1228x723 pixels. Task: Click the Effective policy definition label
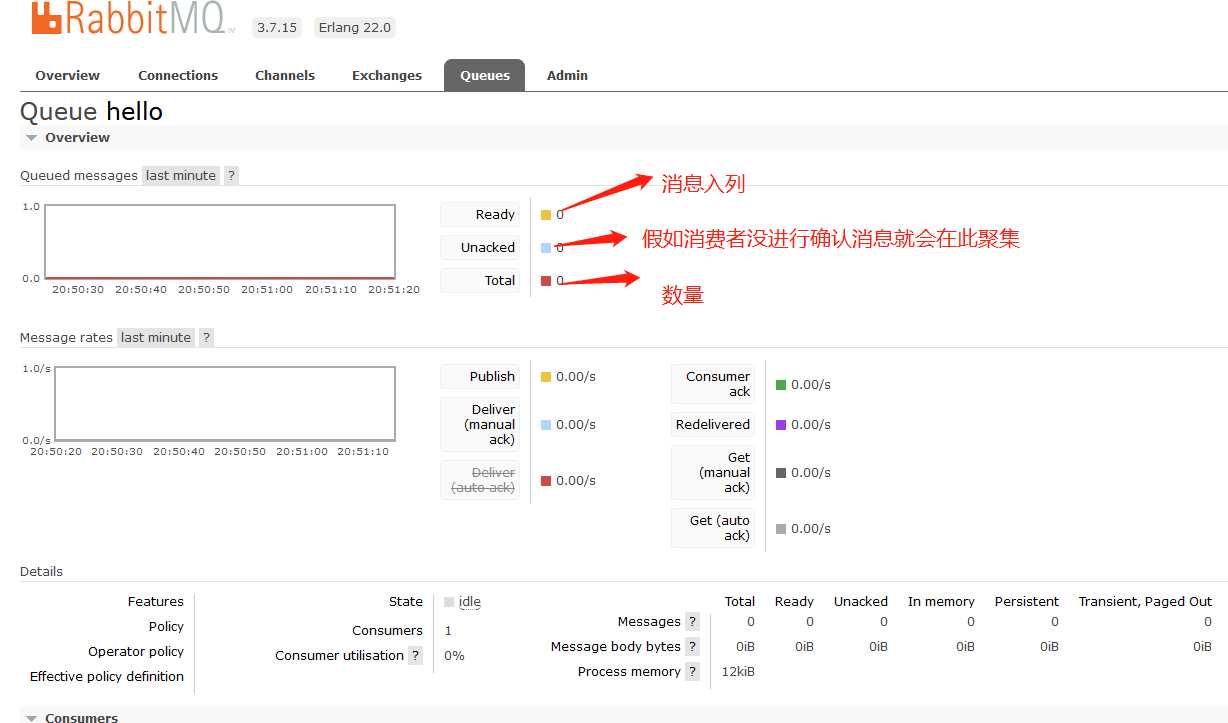107,676
